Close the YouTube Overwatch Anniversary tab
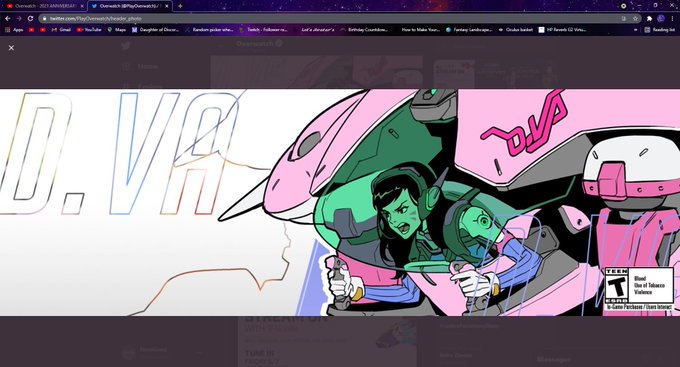This screenshot has width=680, height=367. [x=82, y=6]
